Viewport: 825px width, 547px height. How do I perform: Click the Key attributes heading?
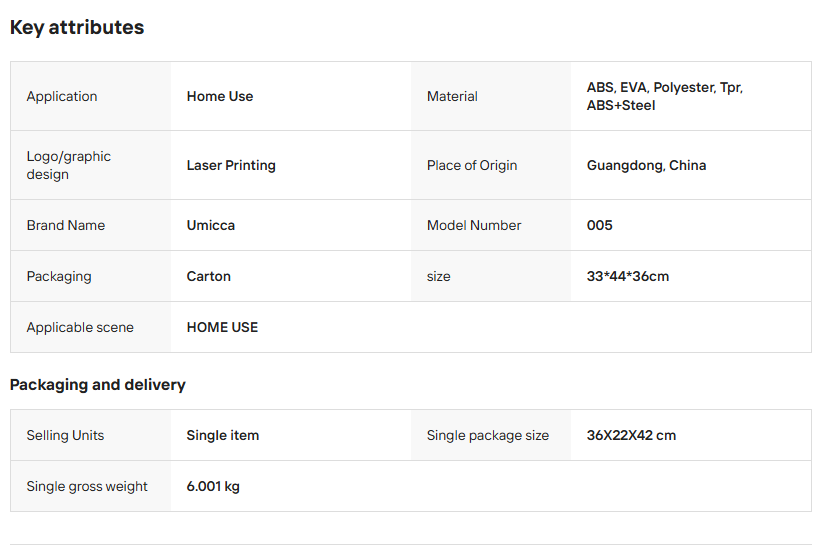tap(77, 28)
